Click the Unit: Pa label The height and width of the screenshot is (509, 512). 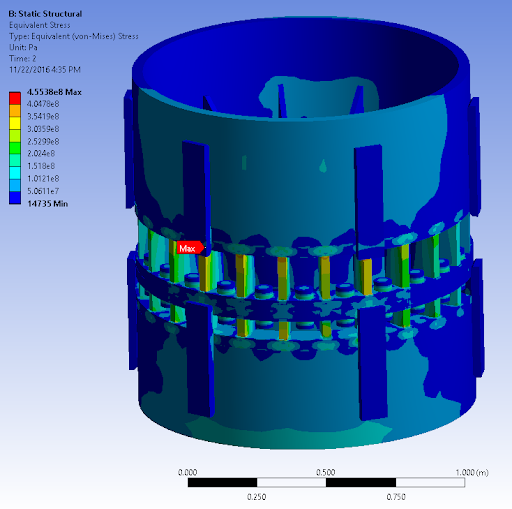(23, 47)
